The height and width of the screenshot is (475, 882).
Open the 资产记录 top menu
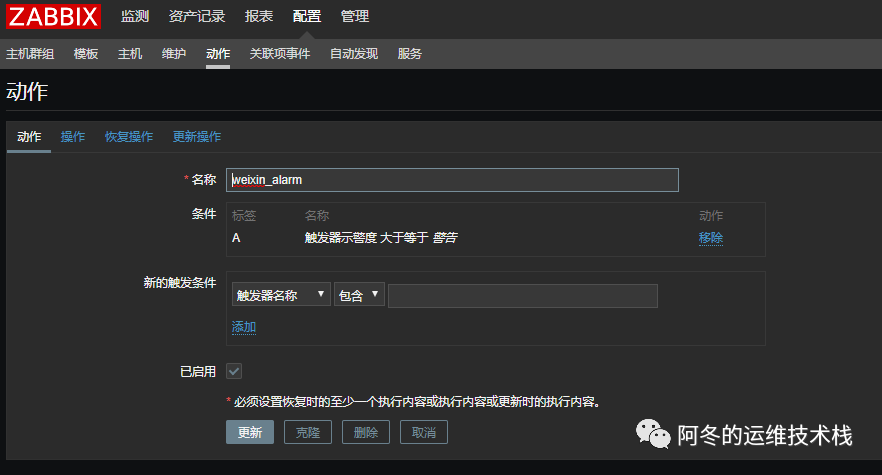click(x=197, y=16)
